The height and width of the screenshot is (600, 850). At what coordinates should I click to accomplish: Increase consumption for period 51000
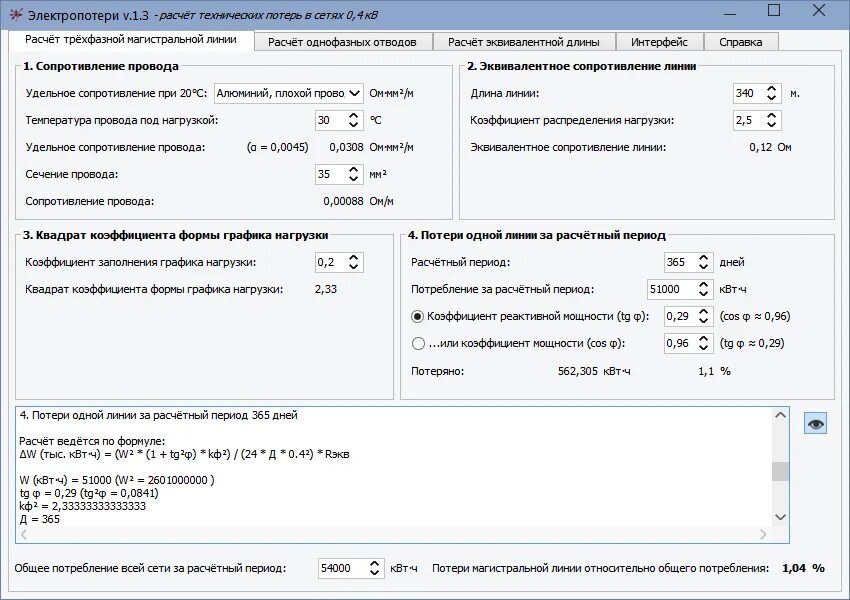[x=703, y=285]
